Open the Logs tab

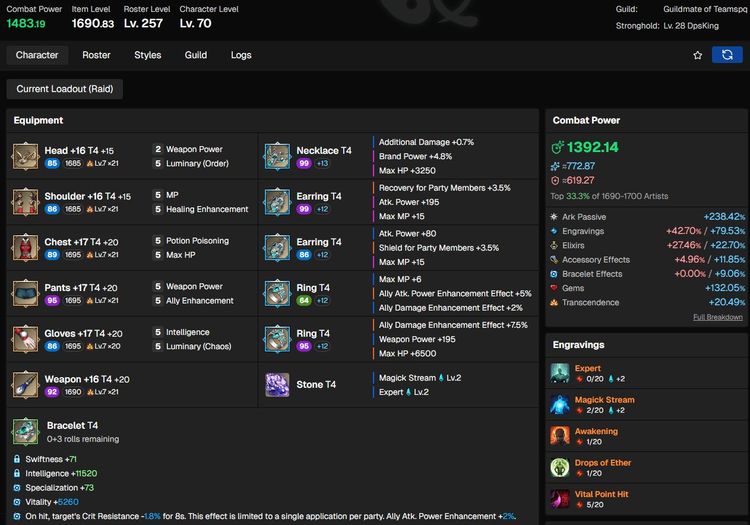tap(241, 55)
